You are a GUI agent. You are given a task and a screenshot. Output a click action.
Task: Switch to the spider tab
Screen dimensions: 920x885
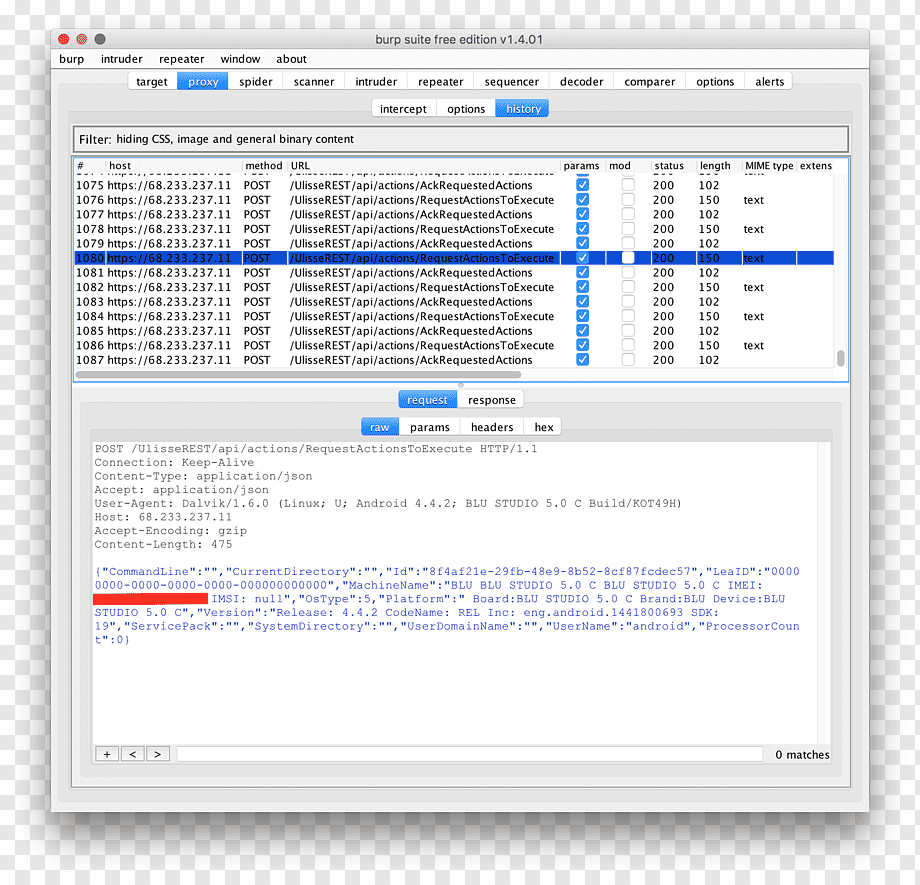click(x=256, y=82)
